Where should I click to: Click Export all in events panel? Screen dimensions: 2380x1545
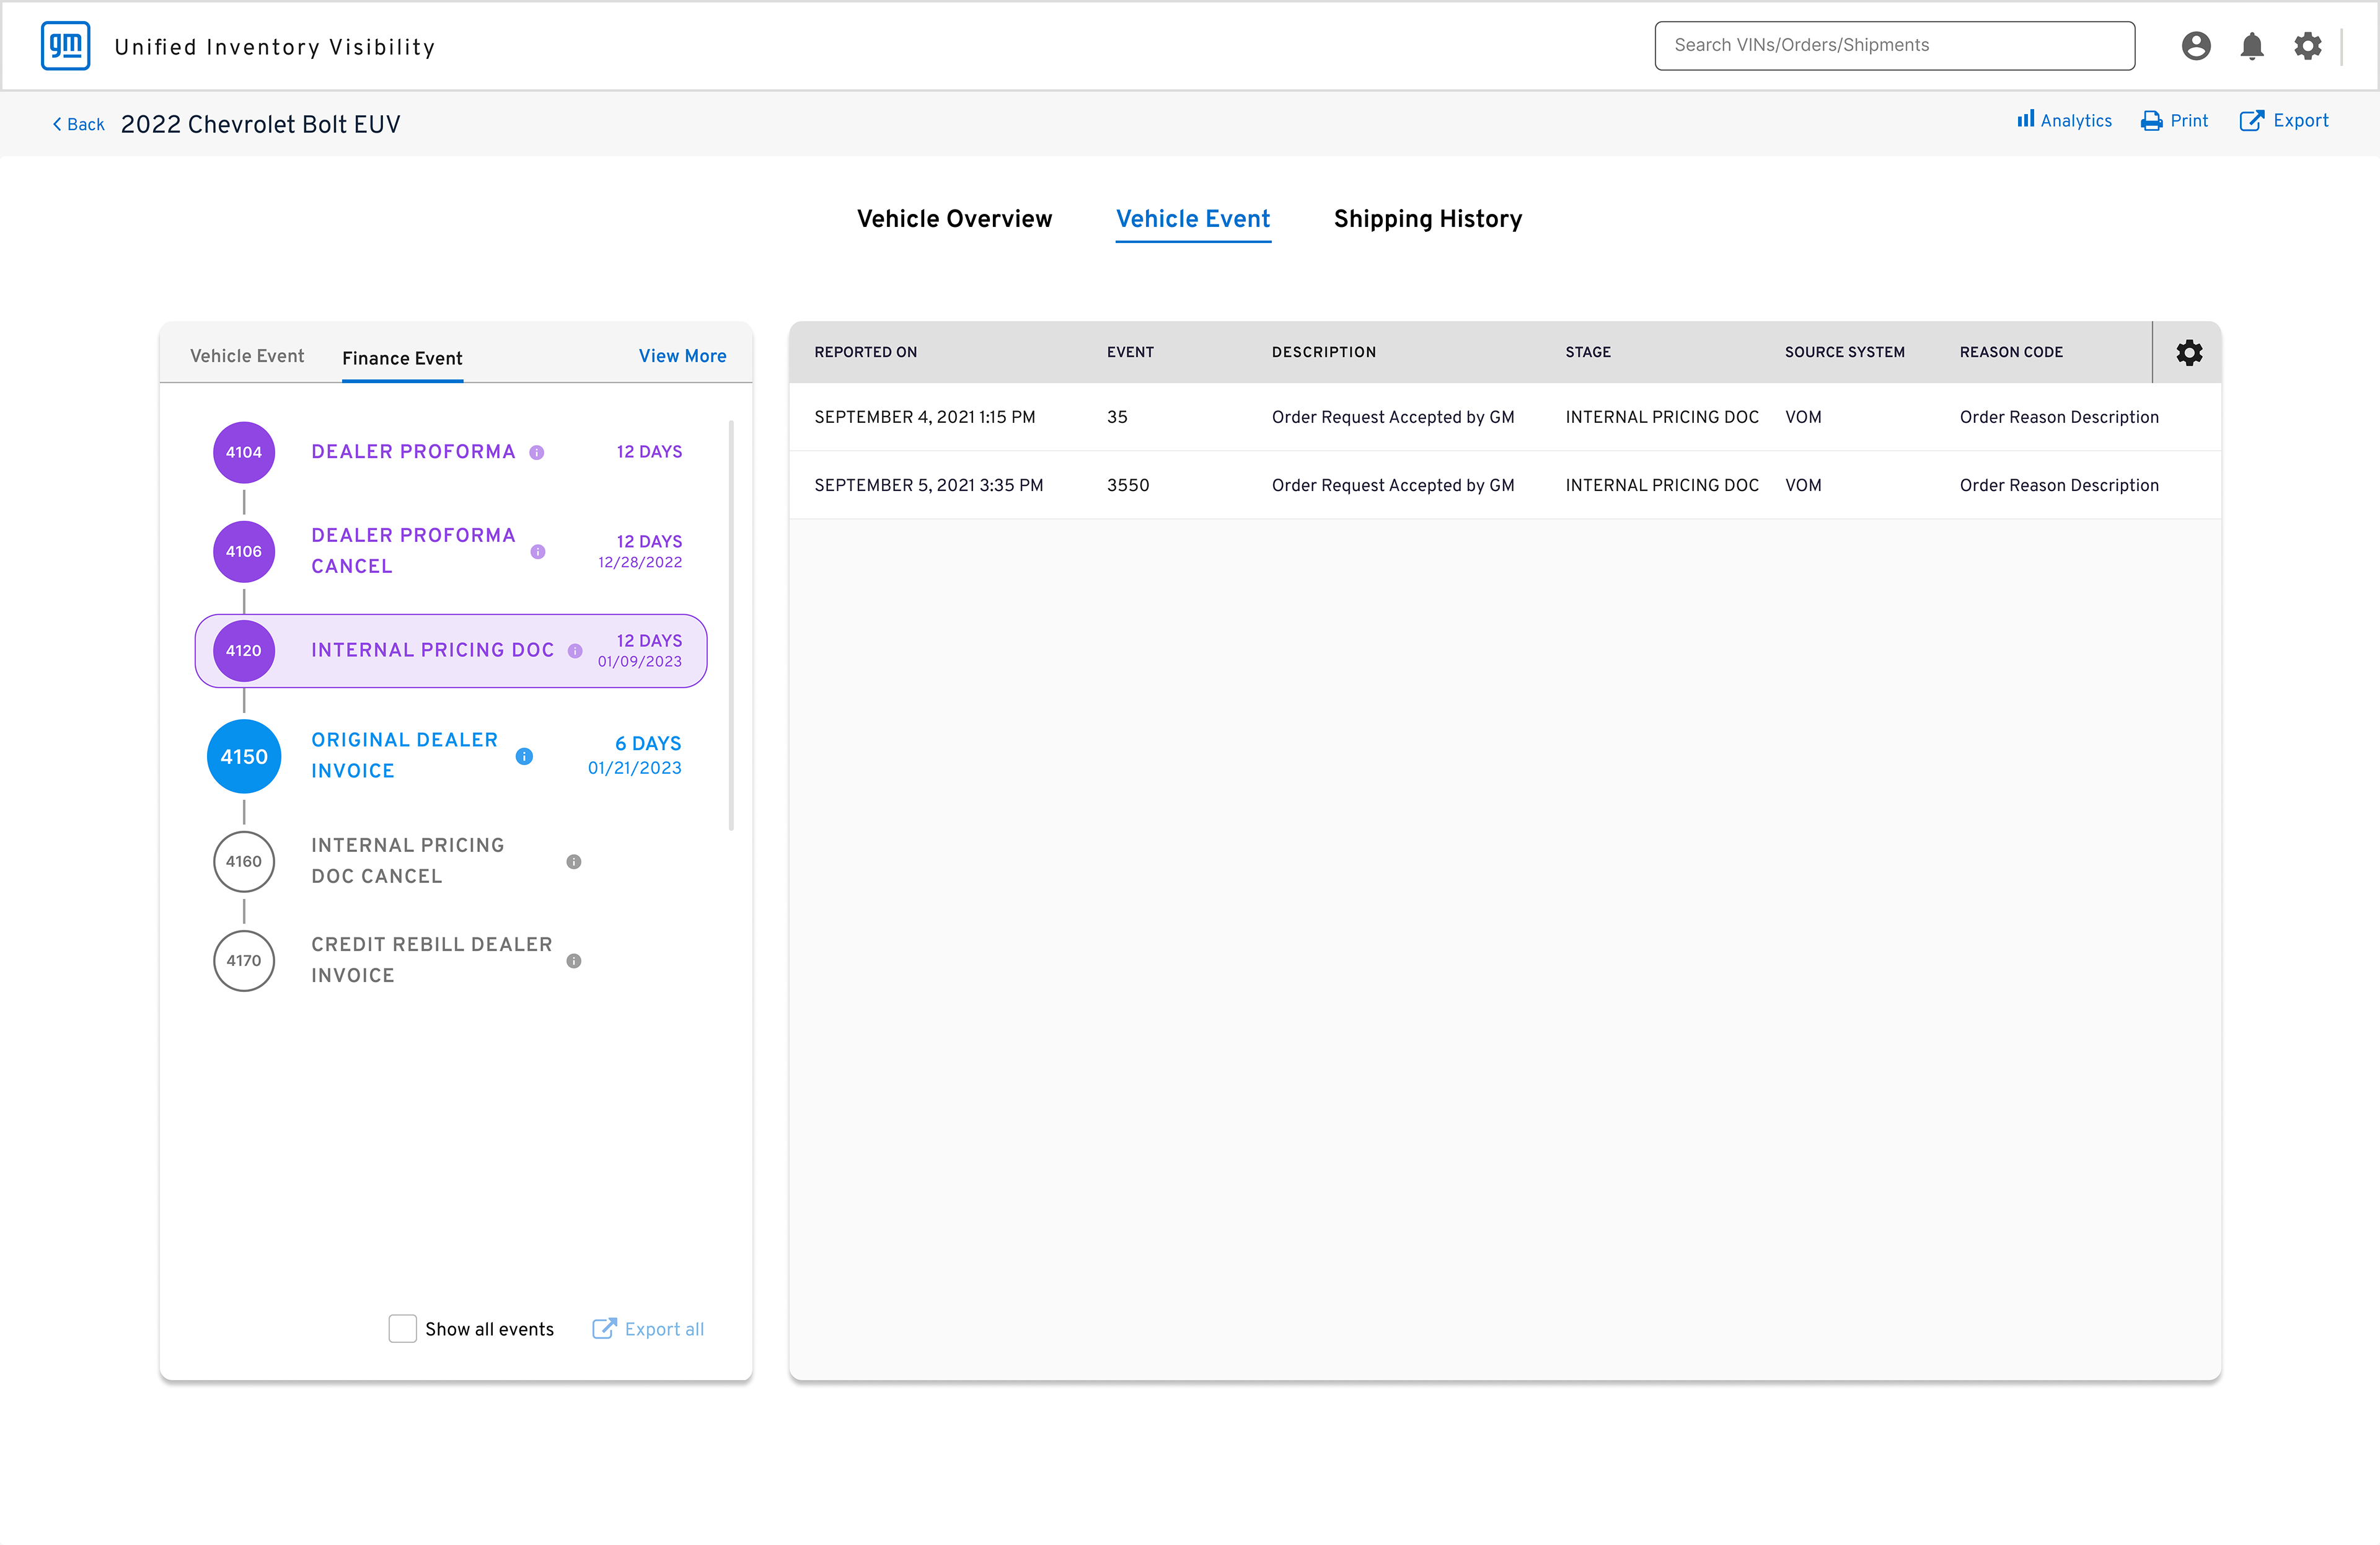tap(648, 1329)
